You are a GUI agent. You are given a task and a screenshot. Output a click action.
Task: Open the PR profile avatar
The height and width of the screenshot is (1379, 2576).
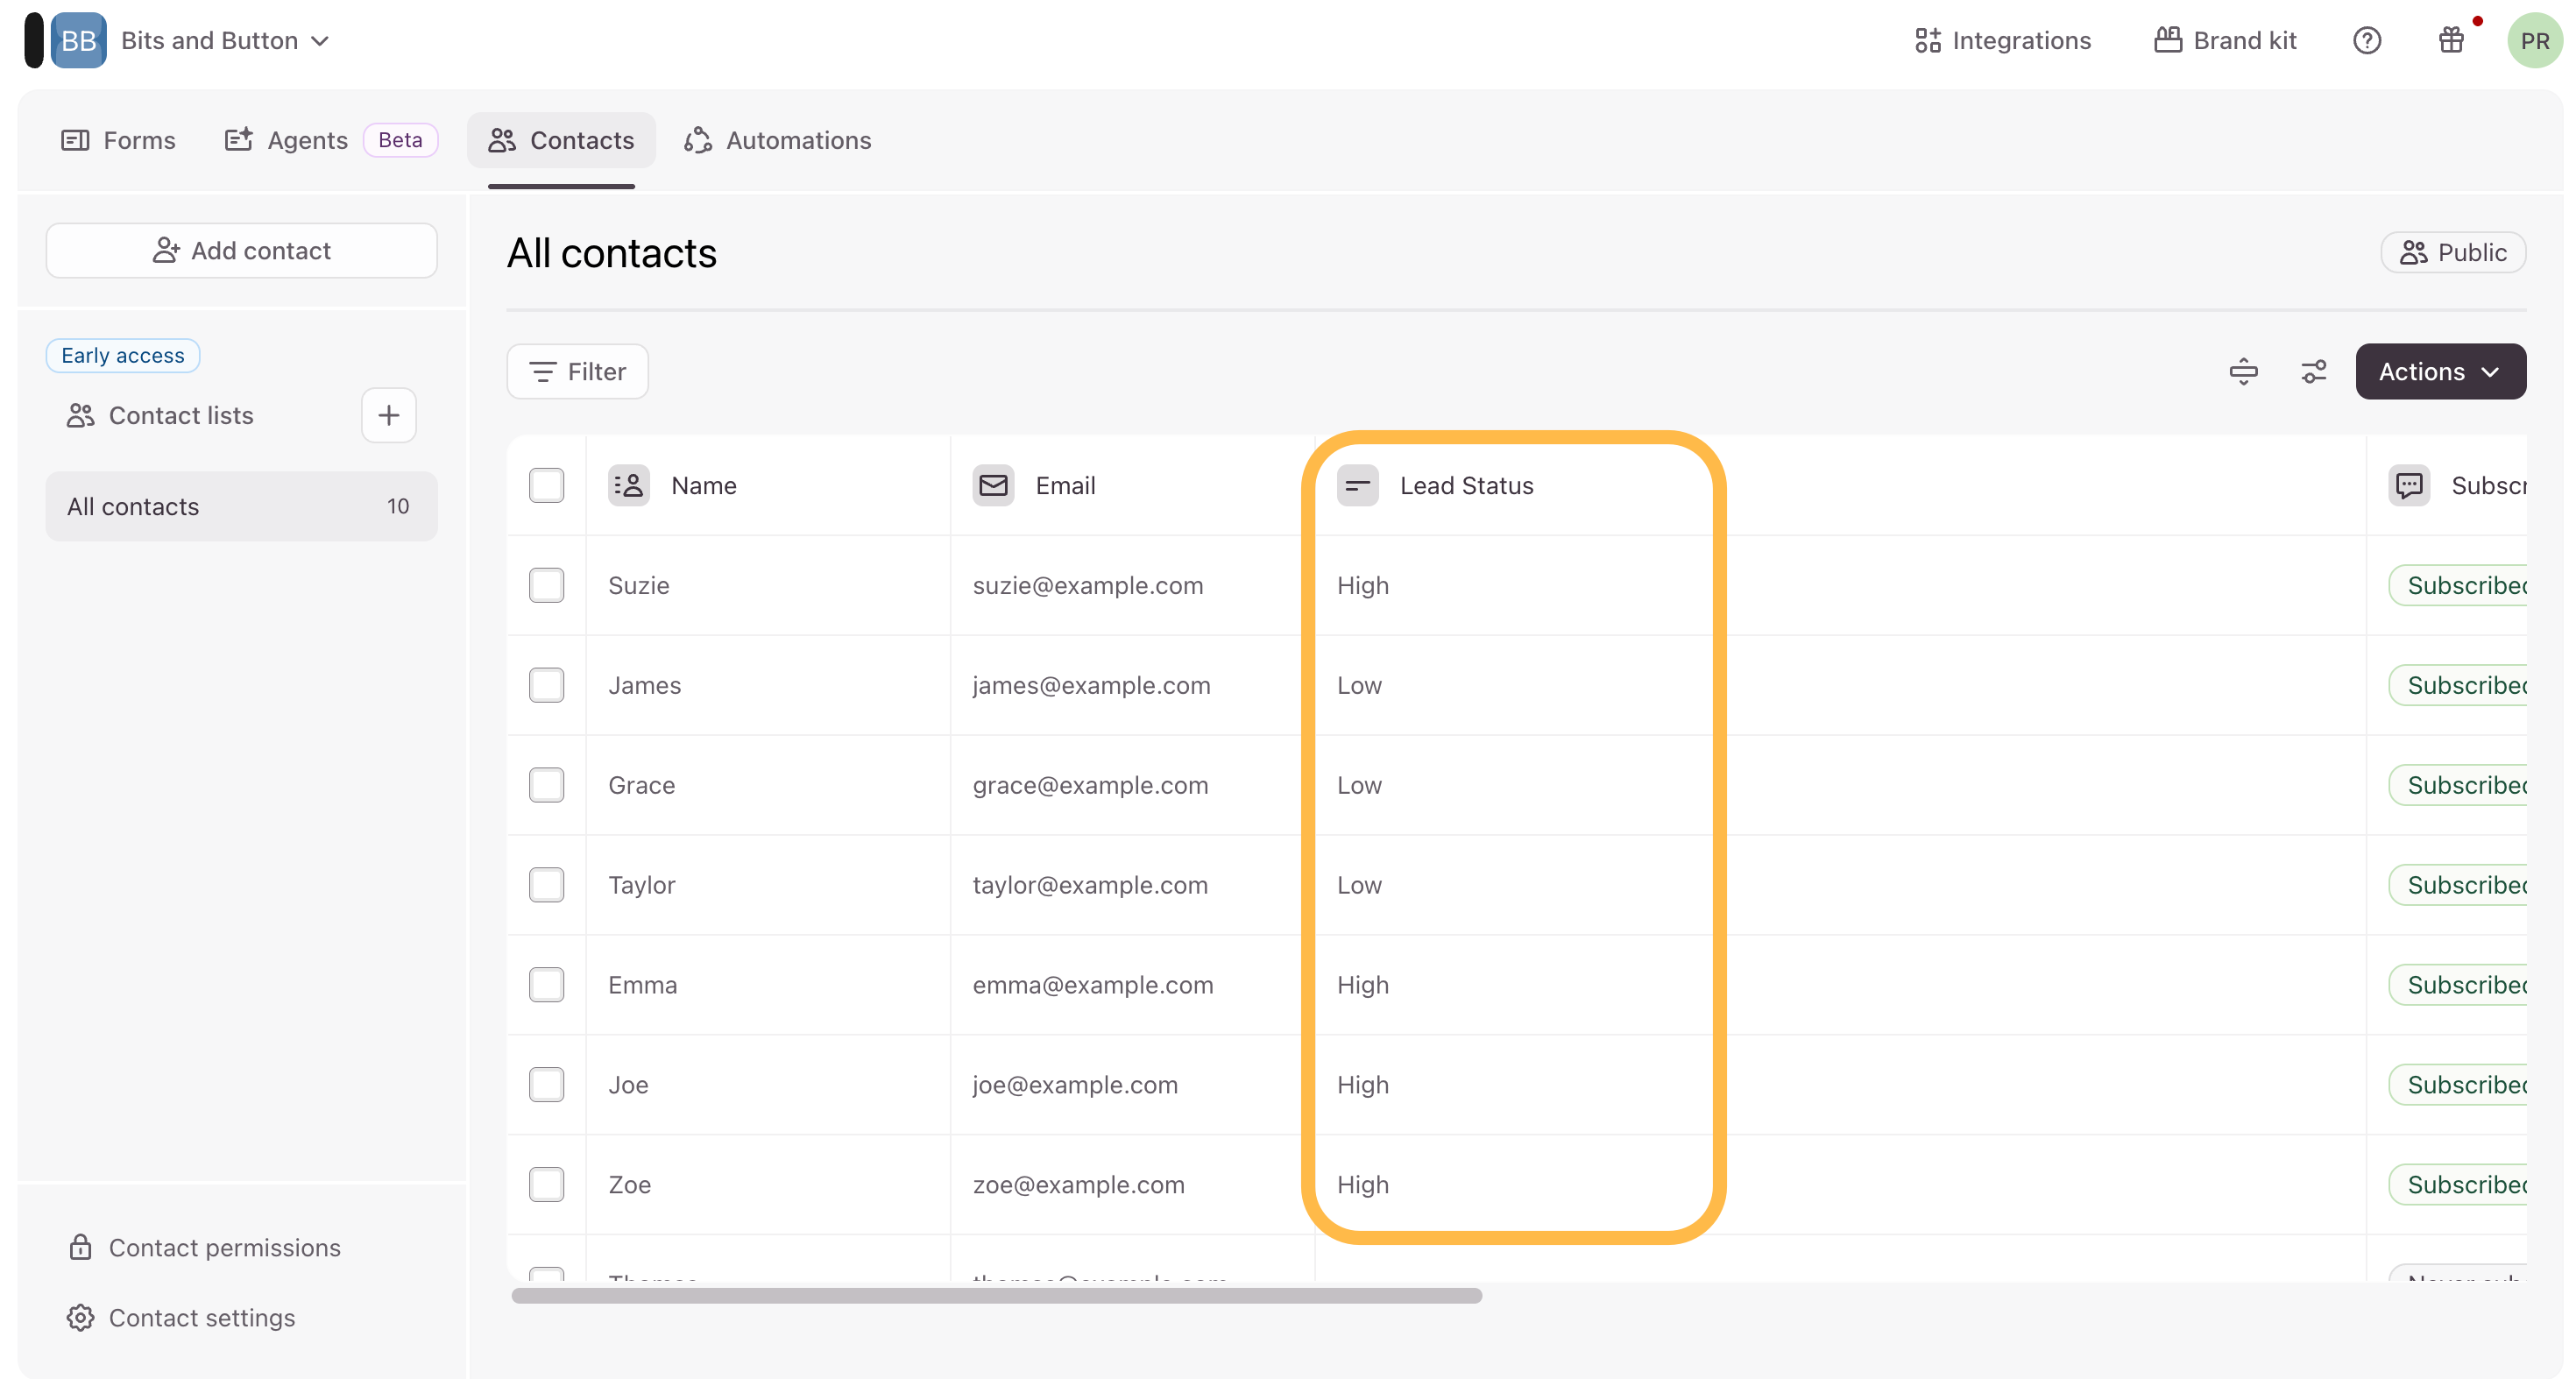[x=2533, y=41]
